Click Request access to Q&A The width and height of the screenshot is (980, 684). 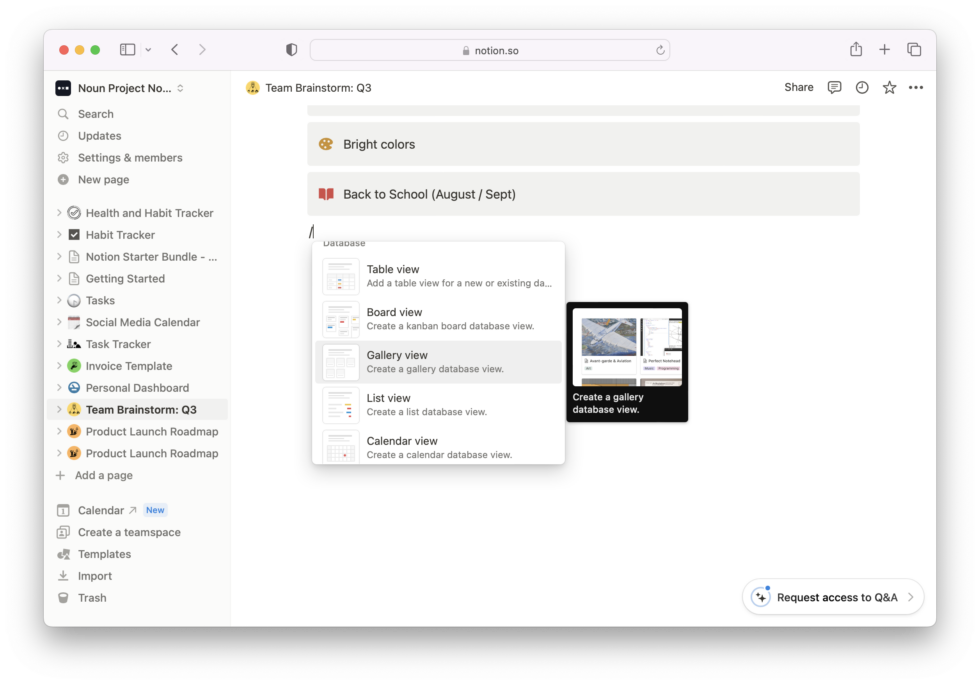[832, 597]
